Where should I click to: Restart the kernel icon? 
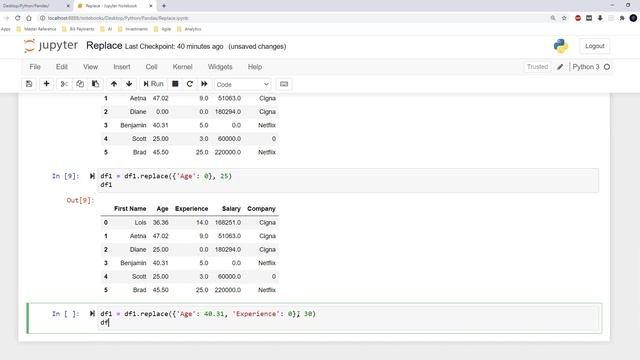click(190, 84)
